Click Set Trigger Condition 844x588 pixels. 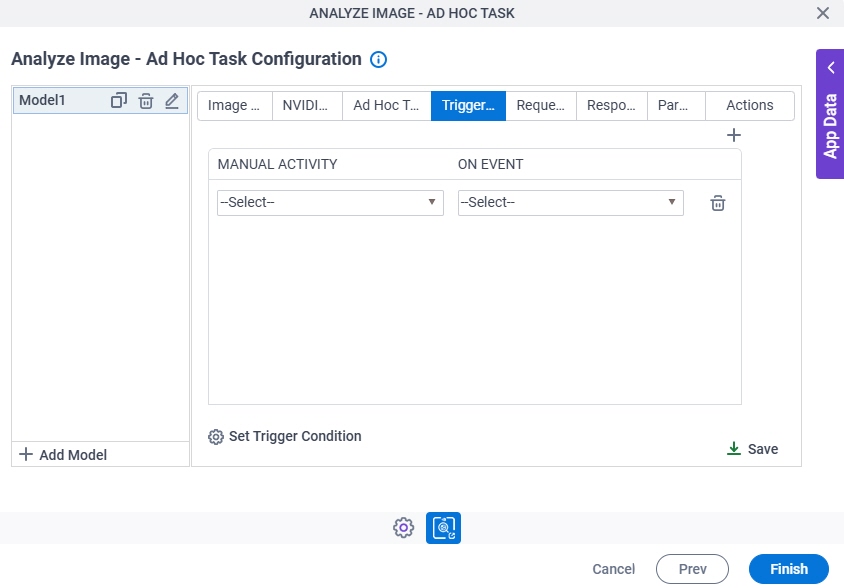[x=285, y=436]
